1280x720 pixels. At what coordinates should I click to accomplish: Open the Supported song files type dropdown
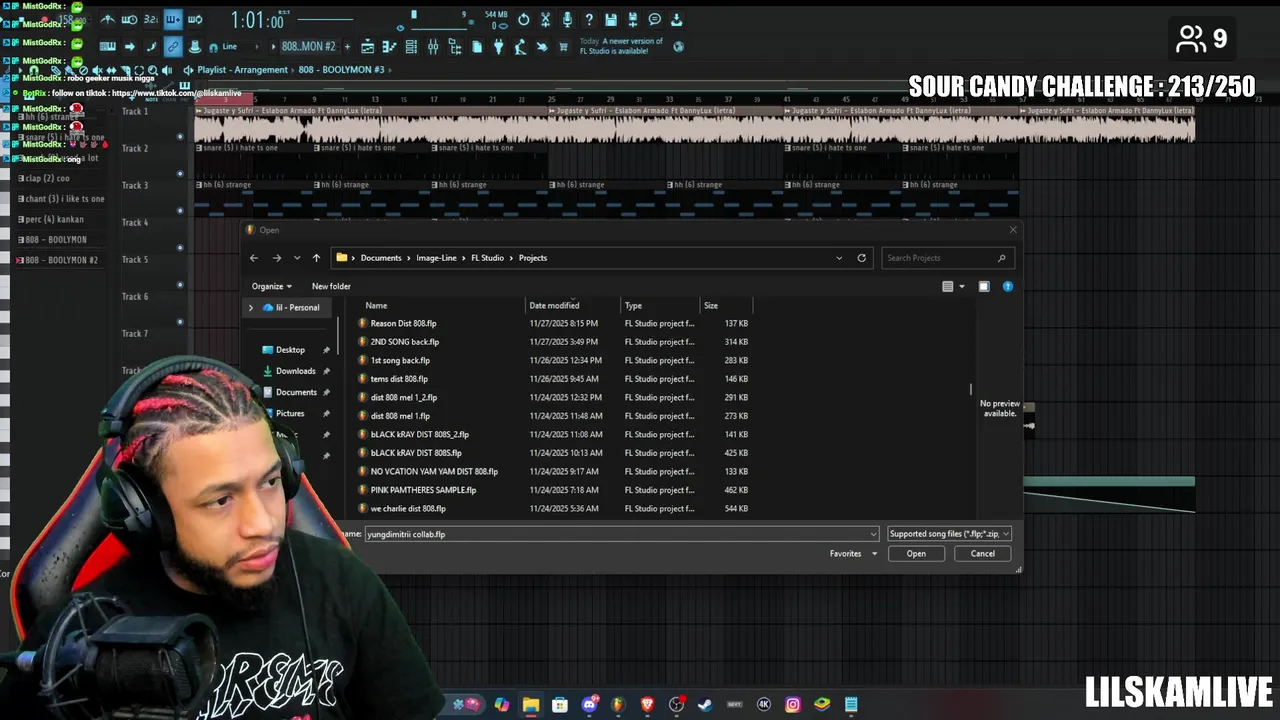click(x=949, y=534)
